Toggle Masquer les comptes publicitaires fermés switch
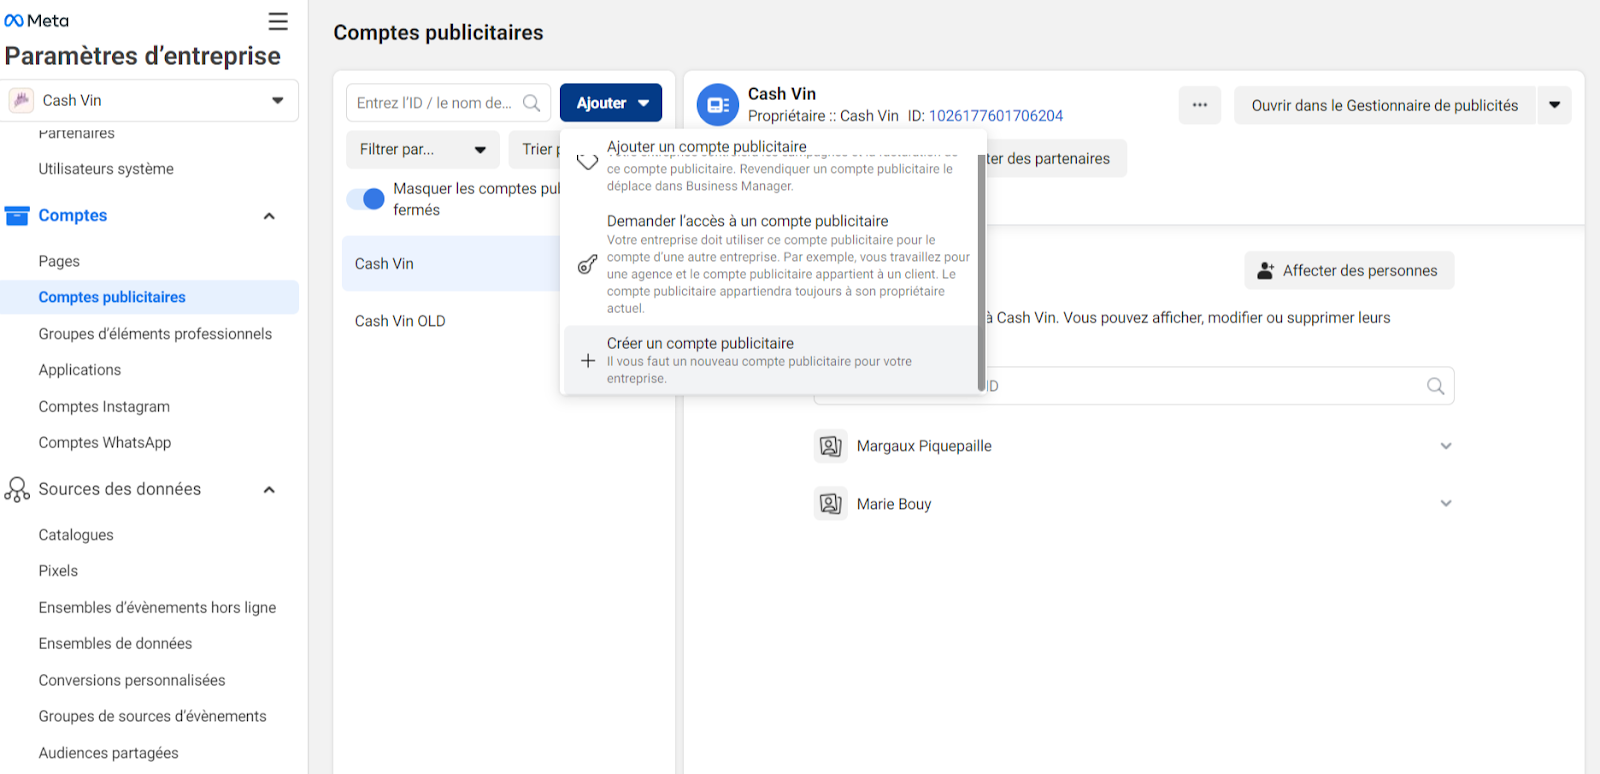The height and width of the screenshot is (774, 1600). (366, 199)
